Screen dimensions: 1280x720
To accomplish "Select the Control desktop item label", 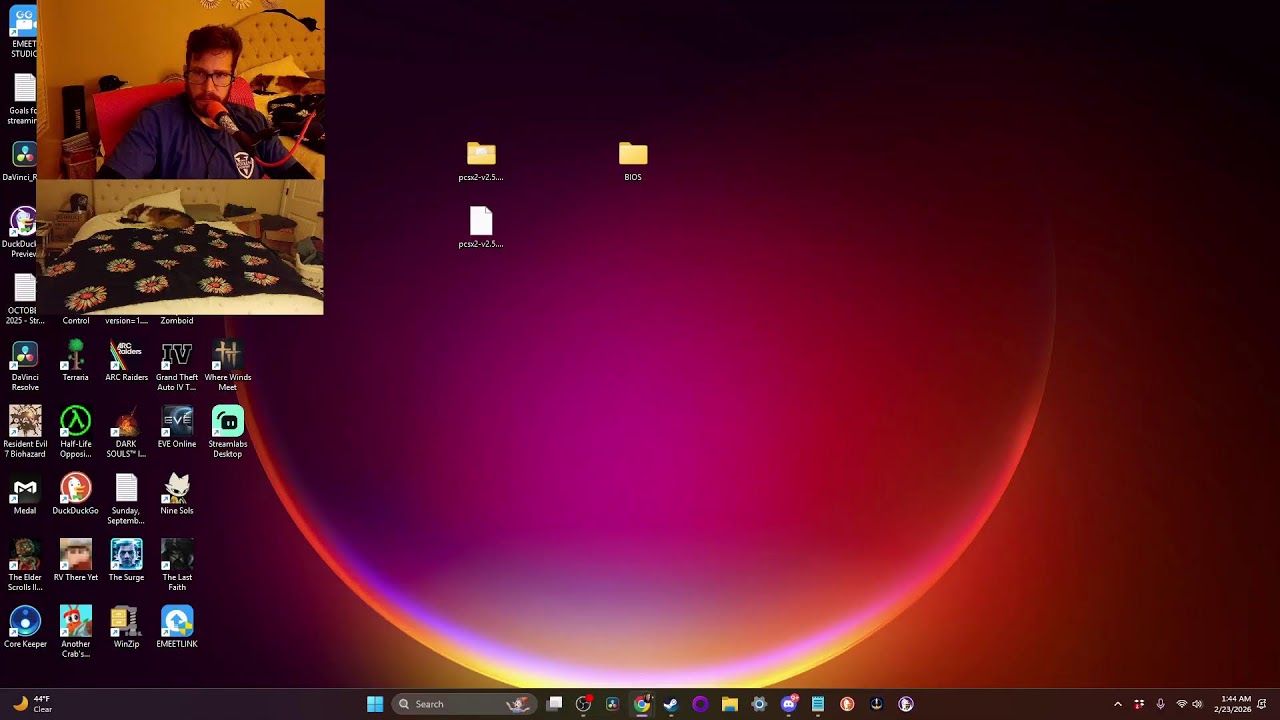I will [x=76, y=321].
